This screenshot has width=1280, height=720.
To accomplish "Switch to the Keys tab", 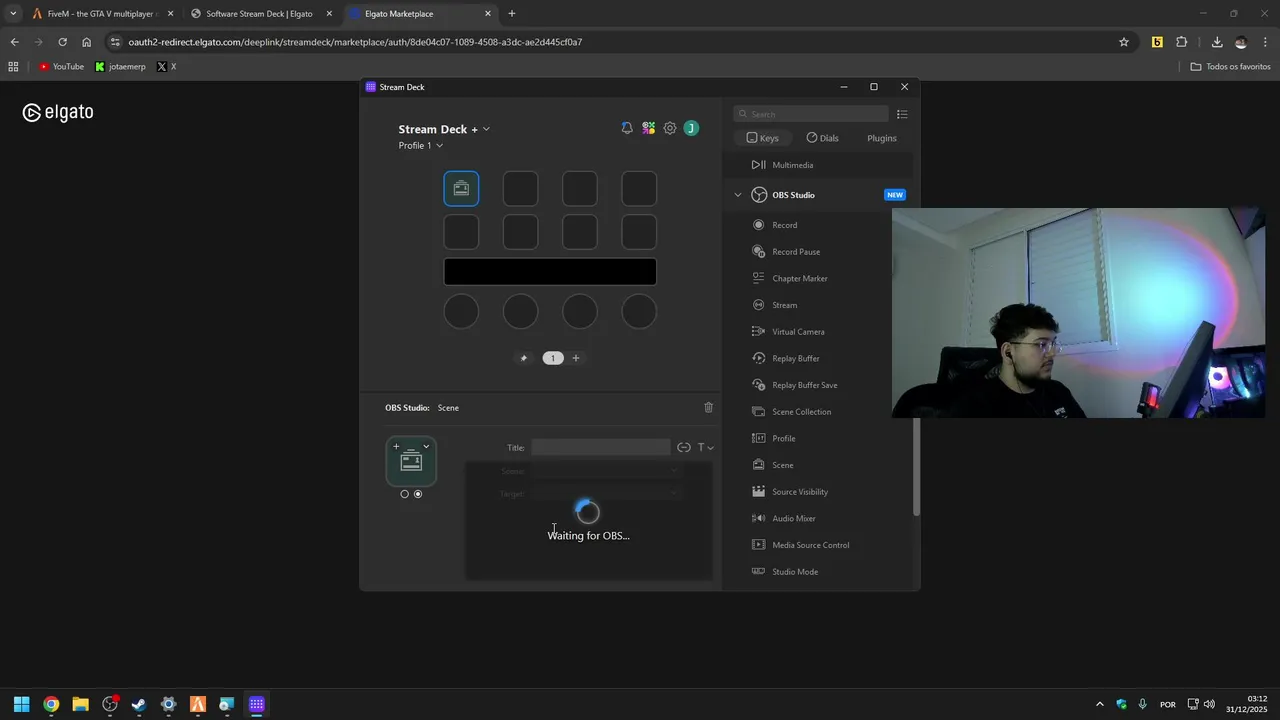I will point(763,138).
